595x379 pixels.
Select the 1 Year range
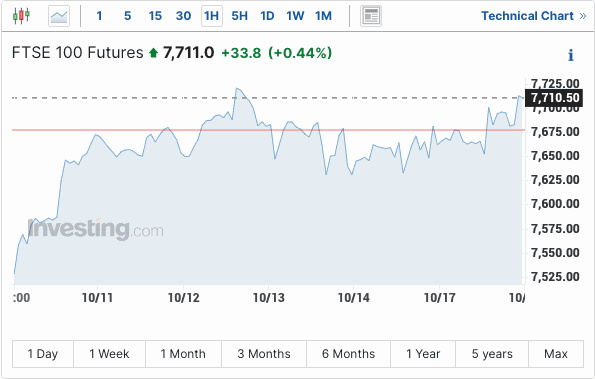(x=423, y=354)
